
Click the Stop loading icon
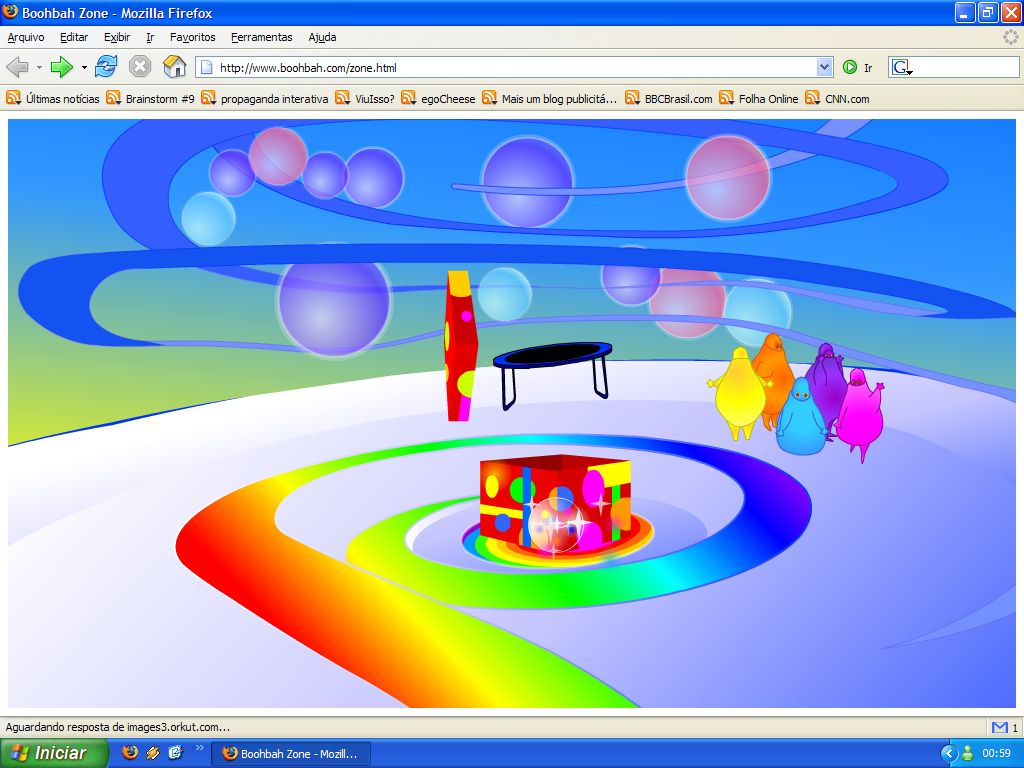pos(140,67)
